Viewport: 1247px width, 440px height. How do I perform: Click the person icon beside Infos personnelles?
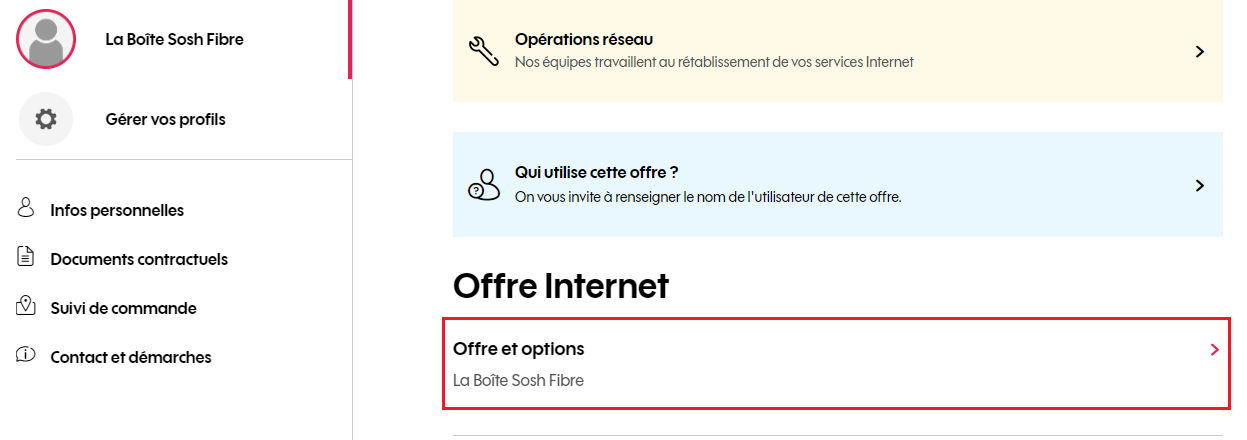click(26, 209)
